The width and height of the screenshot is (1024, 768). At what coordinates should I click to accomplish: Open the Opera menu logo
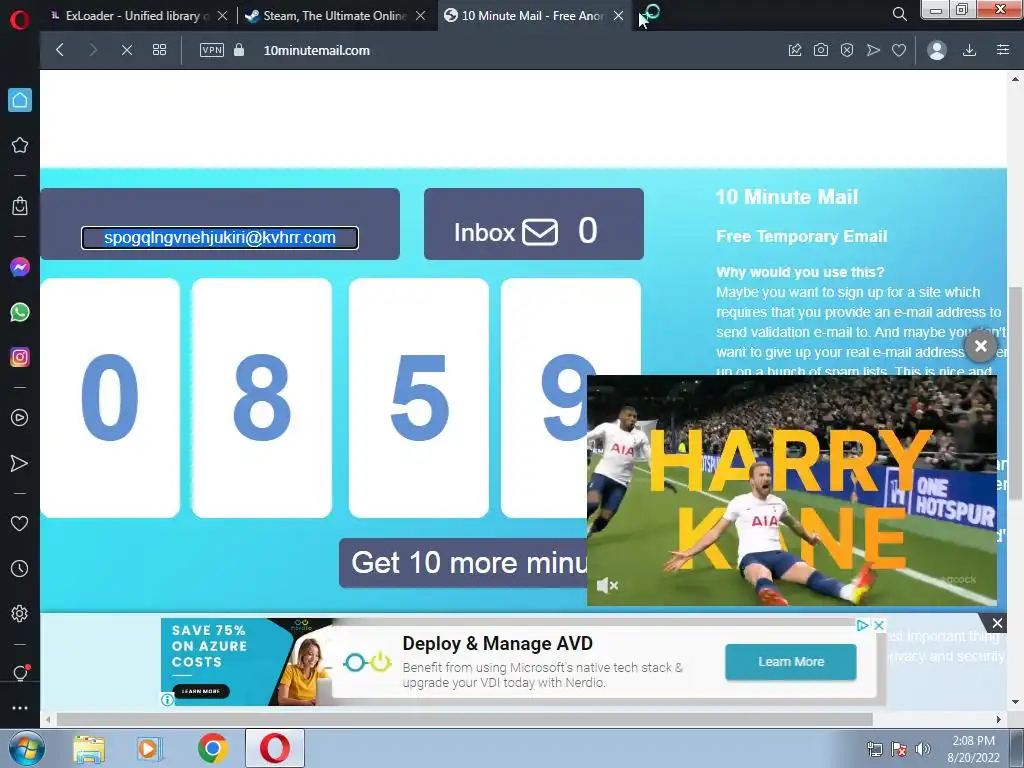pos(20,20)
